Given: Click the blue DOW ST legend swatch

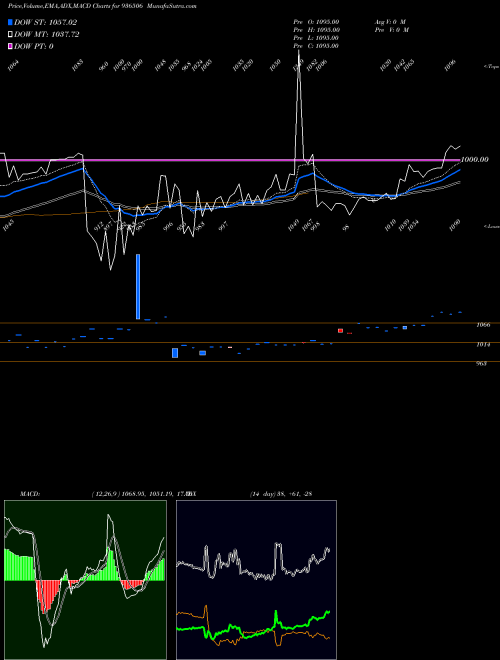Looking at the screenshot, I should pyautogui.click(x=10, y=22).
